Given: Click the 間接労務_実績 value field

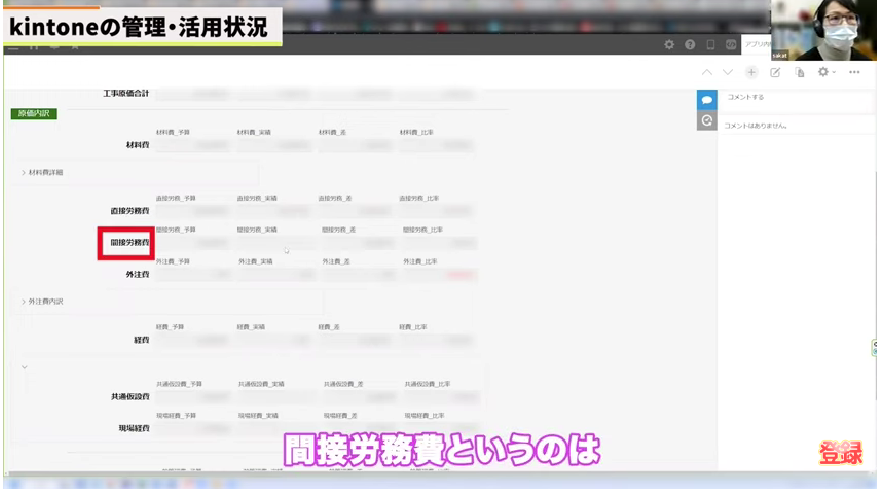Looking at the screenshot, I should pos(274,243).
